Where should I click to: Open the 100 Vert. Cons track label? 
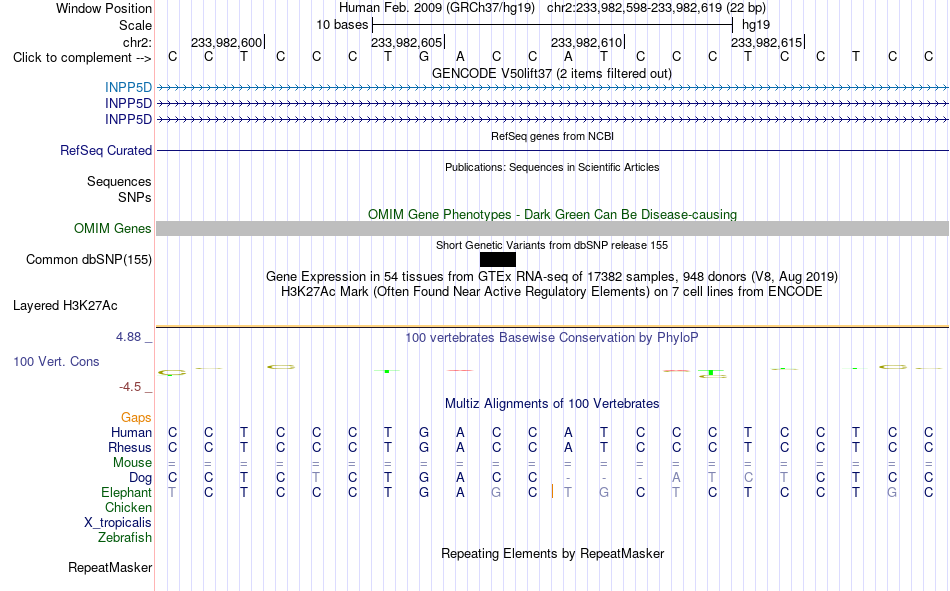tap(56, 361)
